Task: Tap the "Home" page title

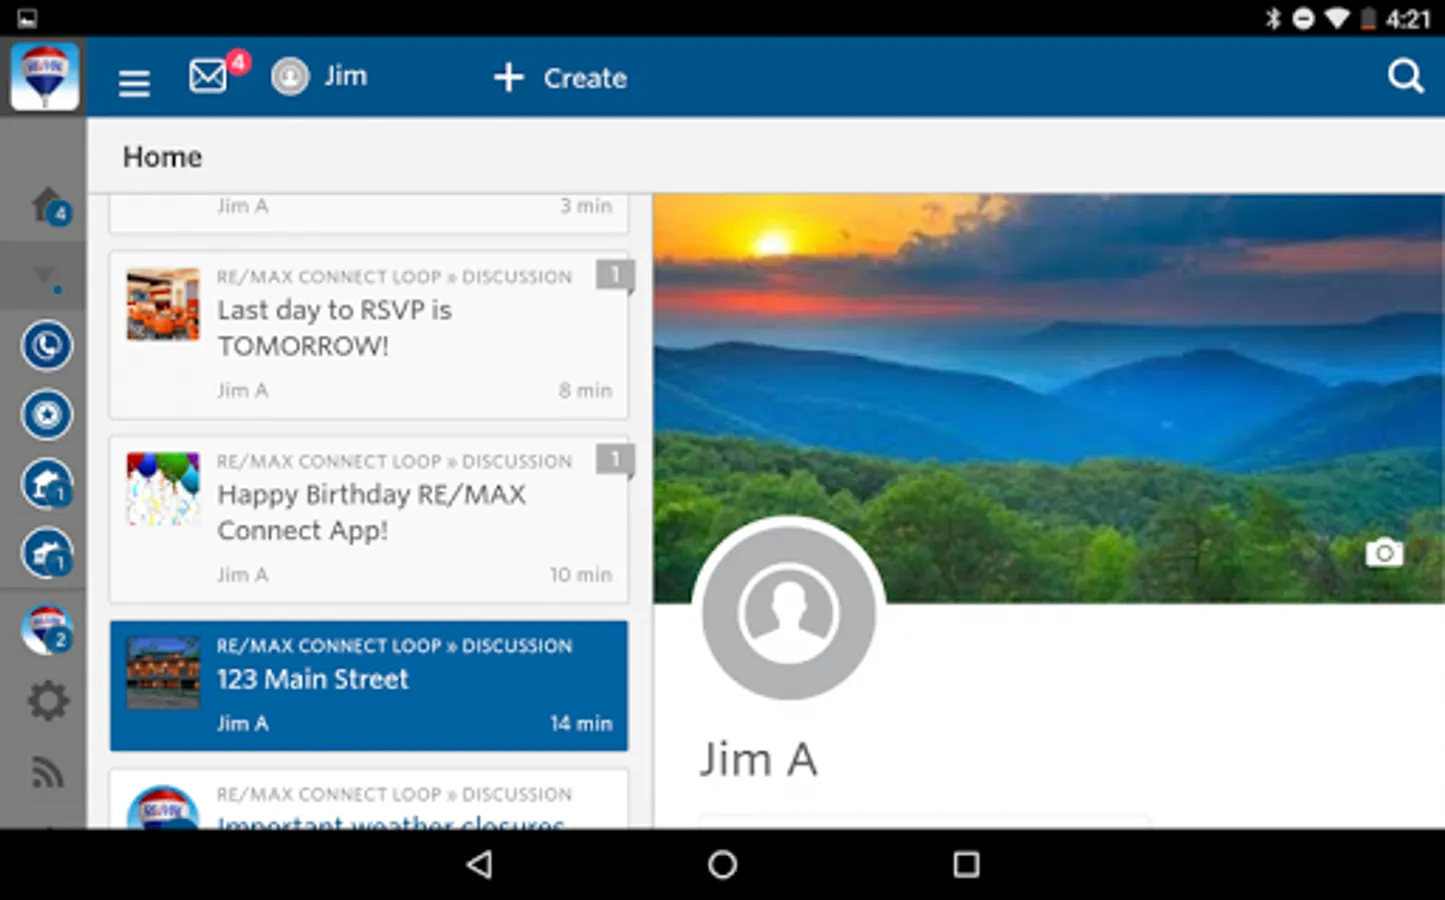Action: point(162,157)
